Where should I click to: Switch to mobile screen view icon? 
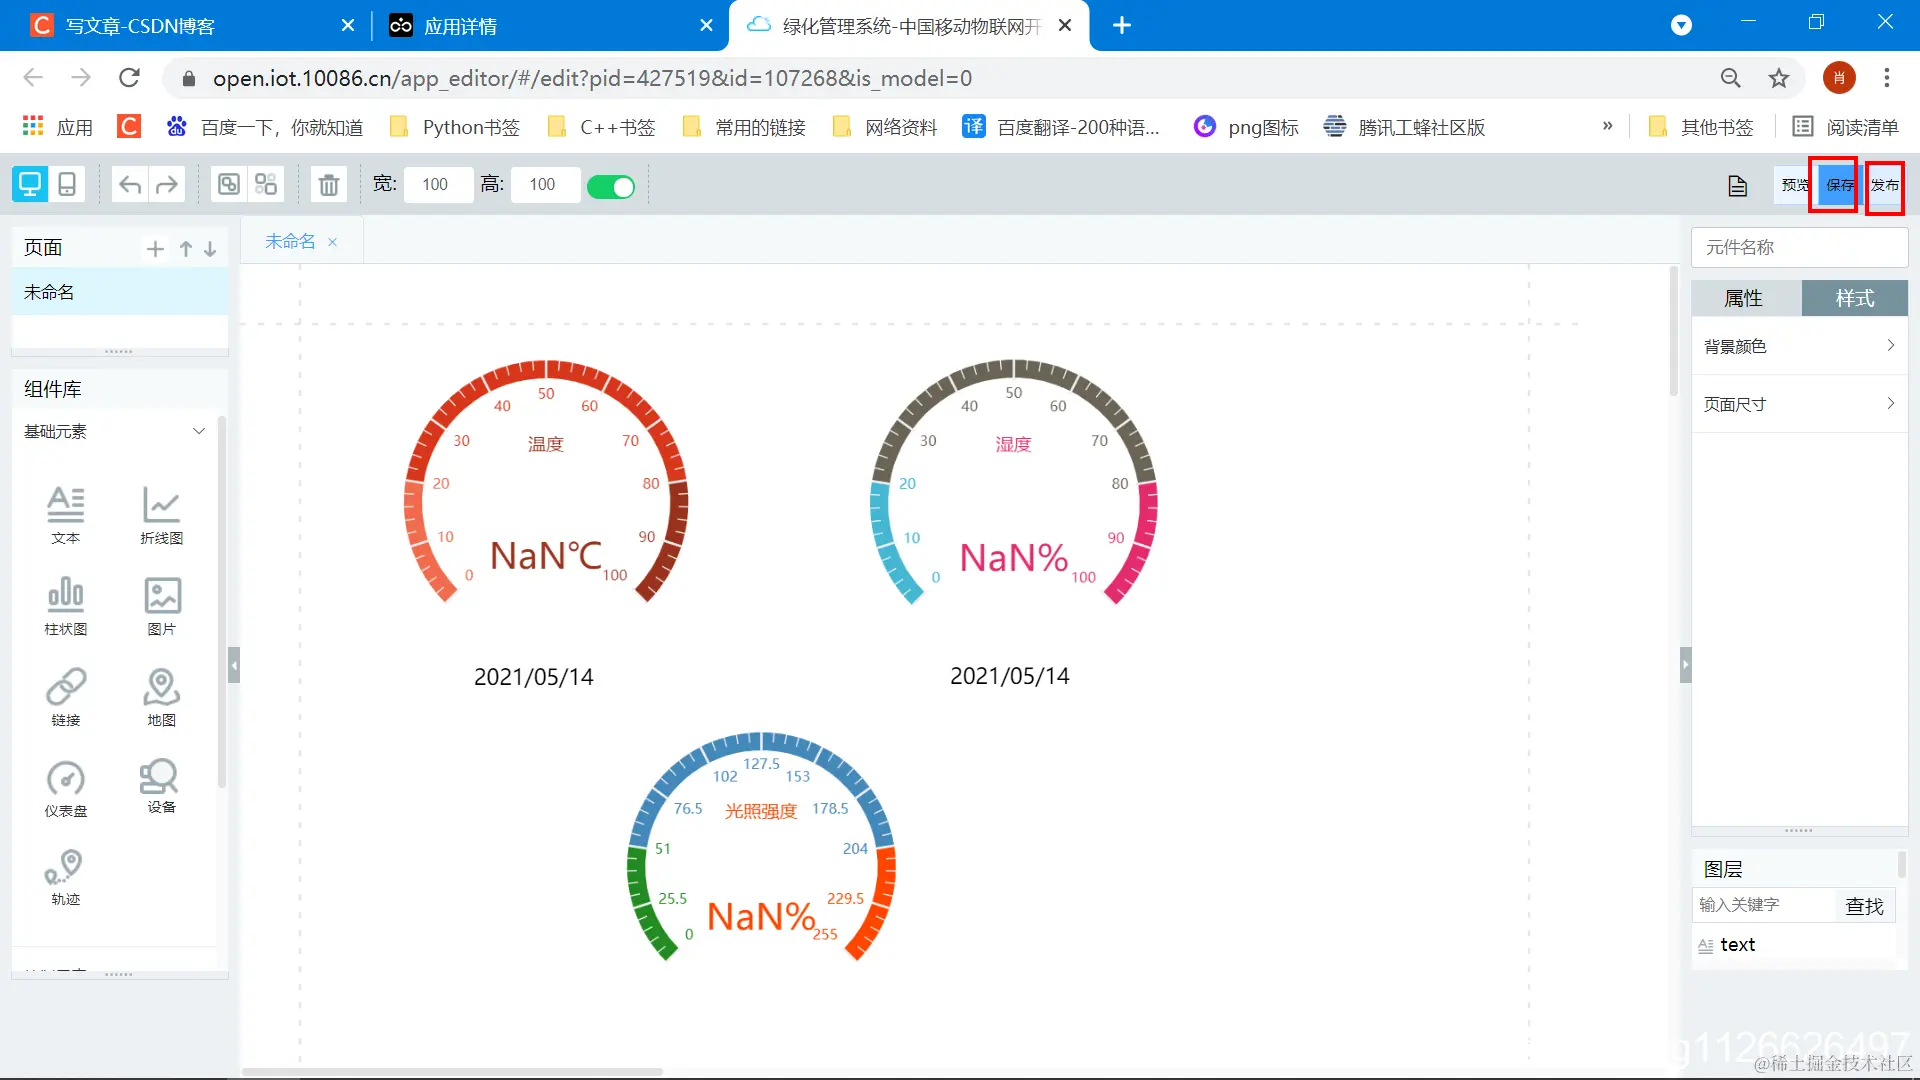point(67,185)
